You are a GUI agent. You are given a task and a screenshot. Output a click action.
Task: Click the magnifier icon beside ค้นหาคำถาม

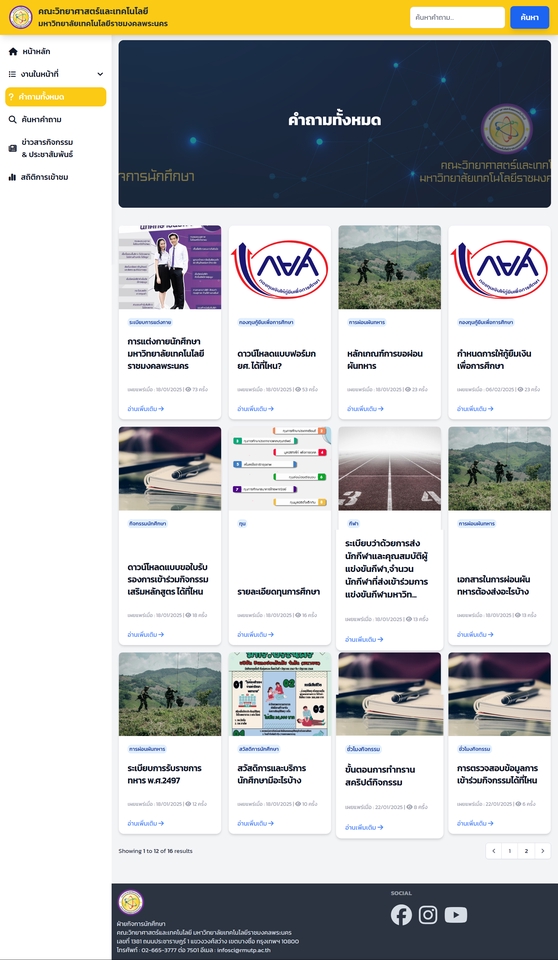13,119
